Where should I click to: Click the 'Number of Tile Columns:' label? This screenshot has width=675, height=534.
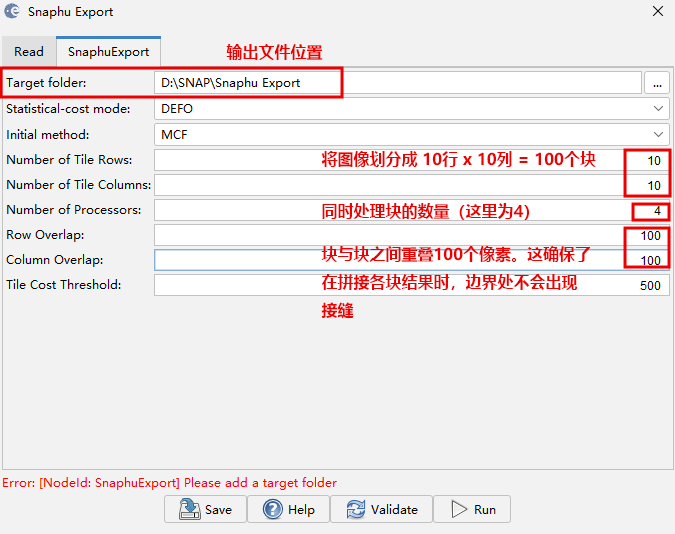click(x=78, y=185)
